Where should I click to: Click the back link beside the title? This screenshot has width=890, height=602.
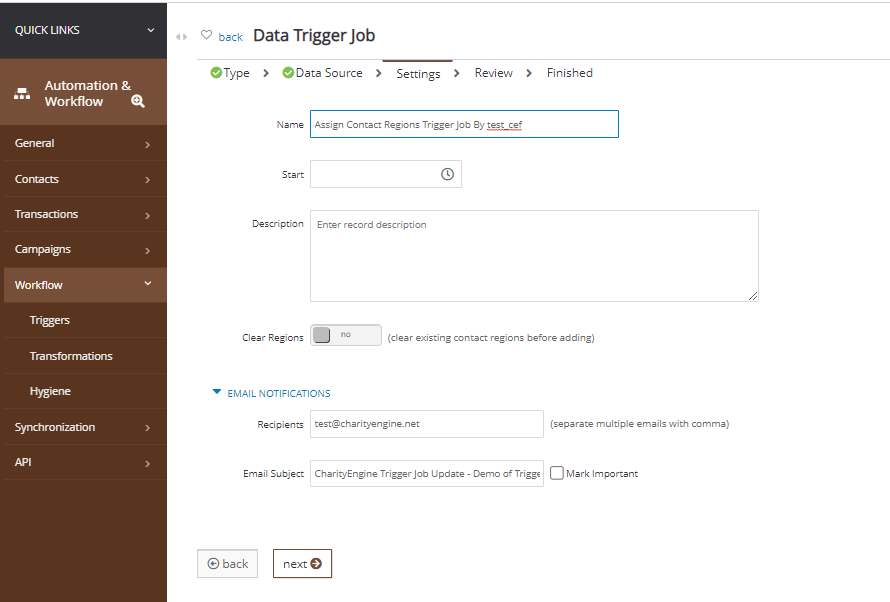[230, 37]
